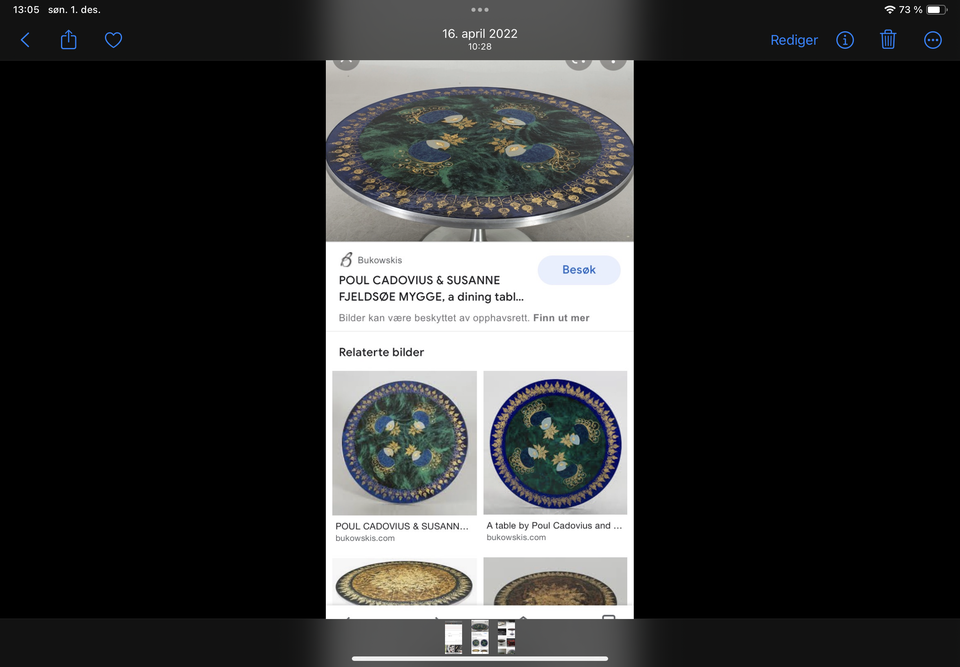Click the Besøk button
The width and height of the screenshot is (960, 667).
point(579,270)
